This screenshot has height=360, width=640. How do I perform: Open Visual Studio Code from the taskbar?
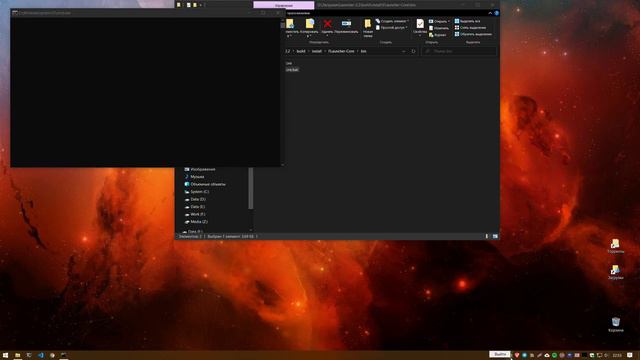point(41,355)
